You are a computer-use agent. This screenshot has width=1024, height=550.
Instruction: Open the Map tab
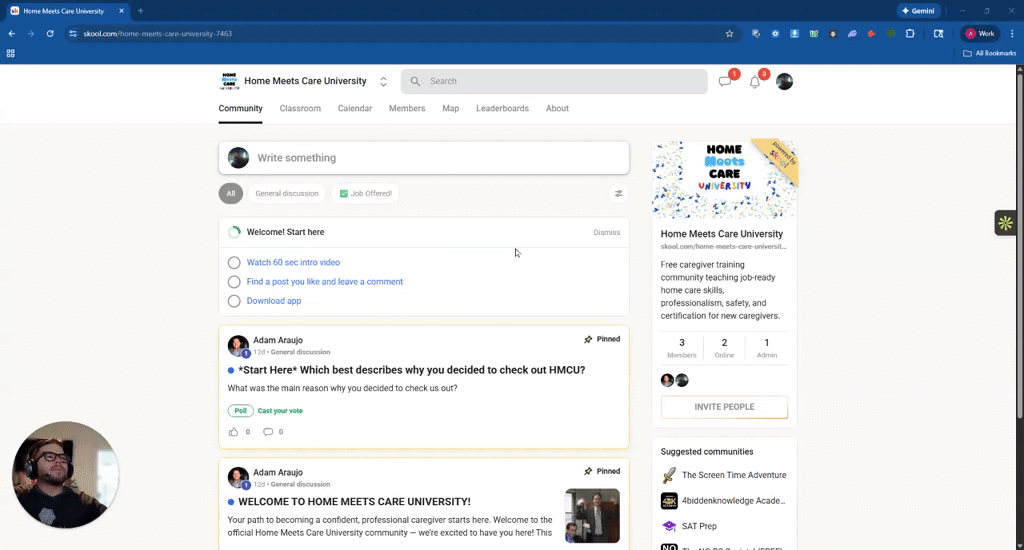click(451, 108)
